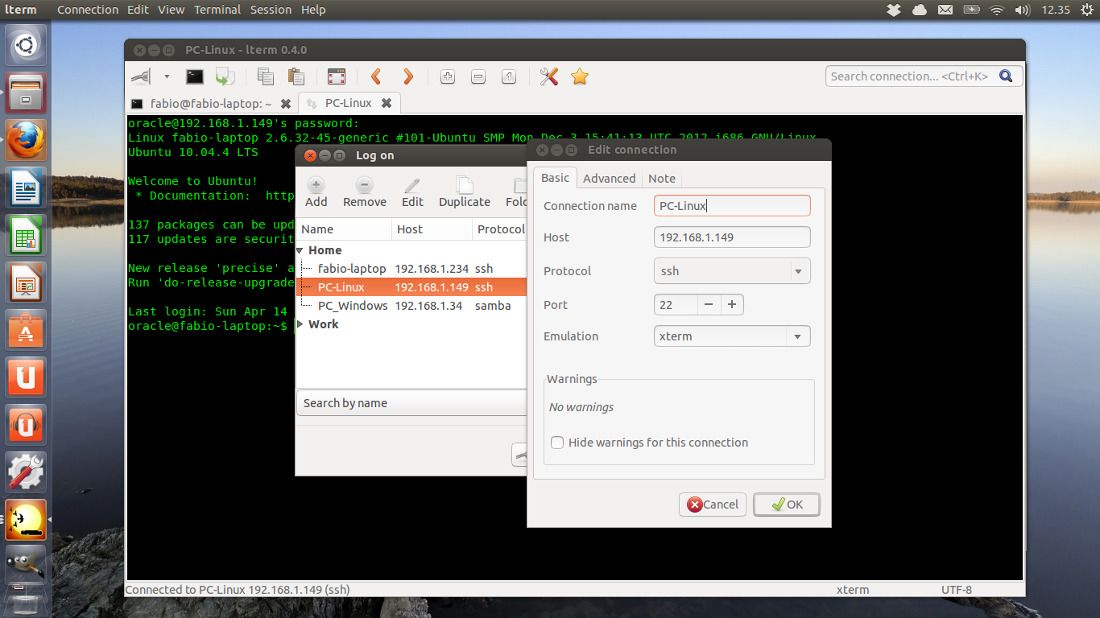Switch to the Advanced tab
This screenshot has height=618, width=1100.
609,178
